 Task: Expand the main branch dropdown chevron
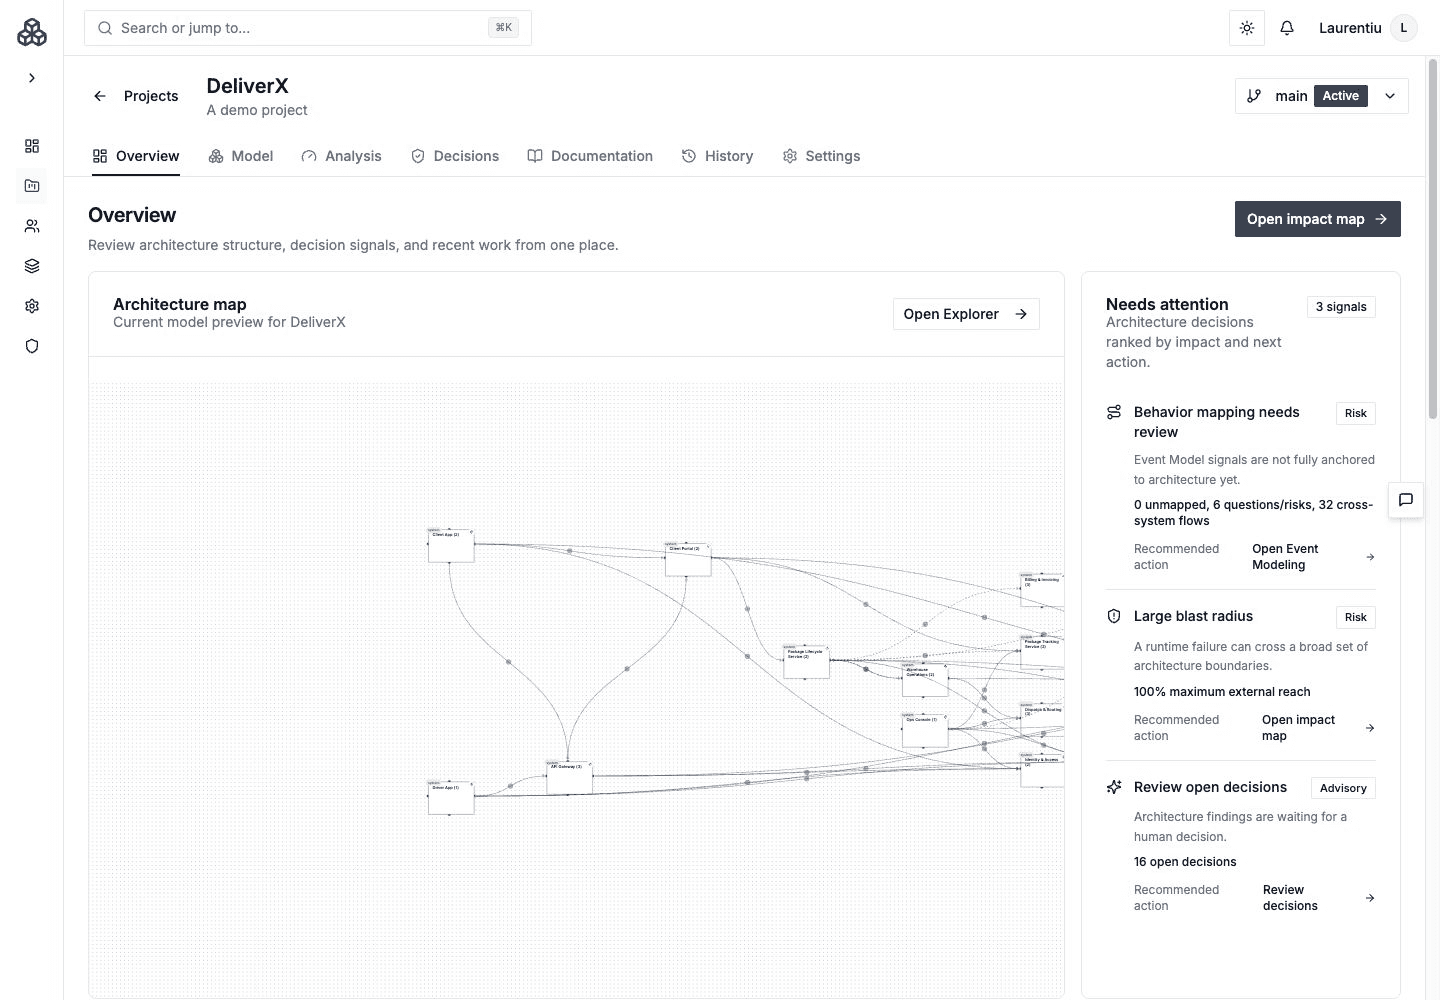click(x=1390, y=96)
